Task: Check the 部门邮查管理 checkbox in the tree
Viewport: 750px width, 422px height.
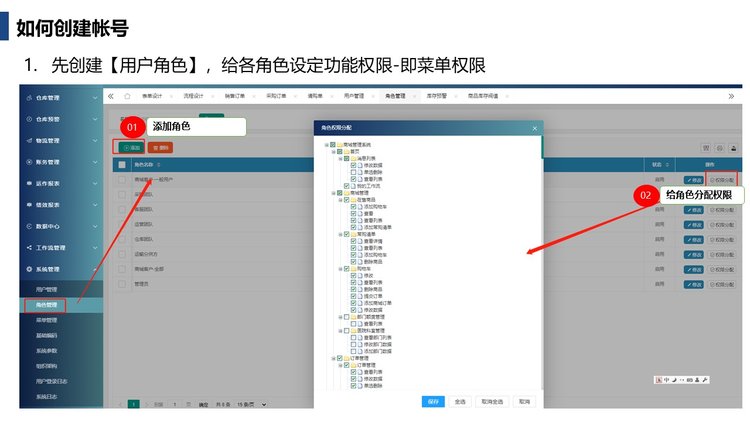Action: (x=347, y=318)
